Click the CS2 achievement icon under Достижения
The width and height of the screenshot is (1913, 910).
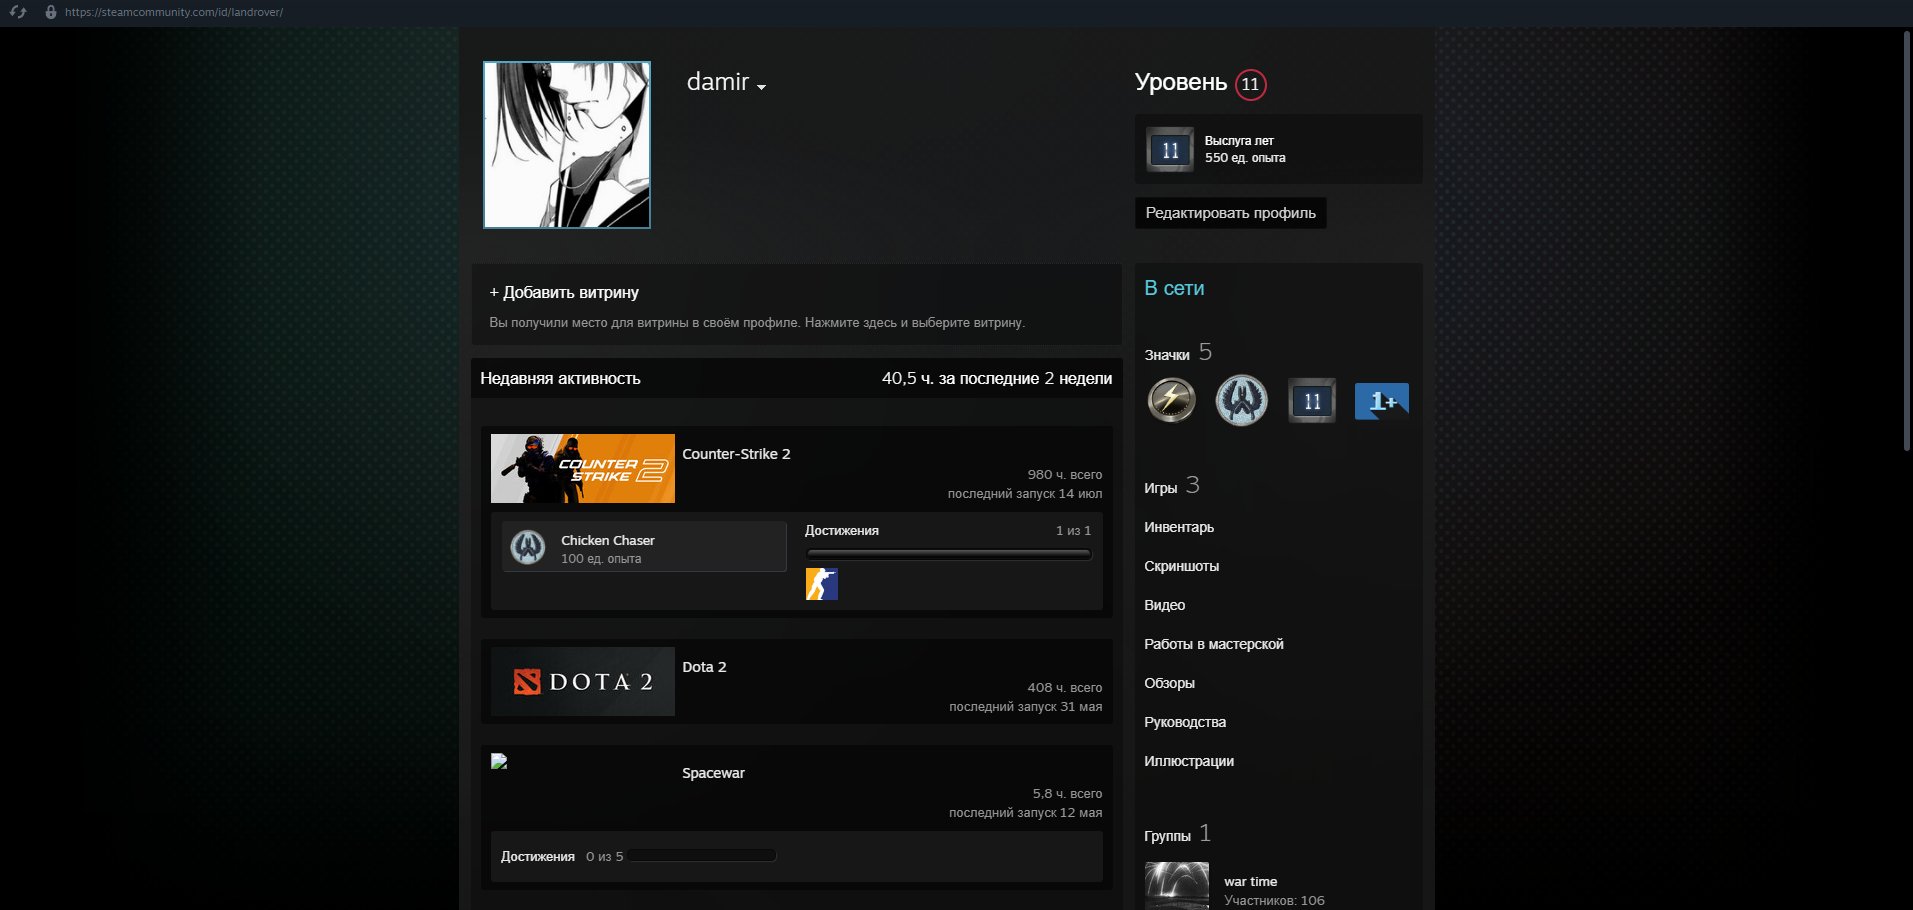pyautogui.click(x=821, y=584)
